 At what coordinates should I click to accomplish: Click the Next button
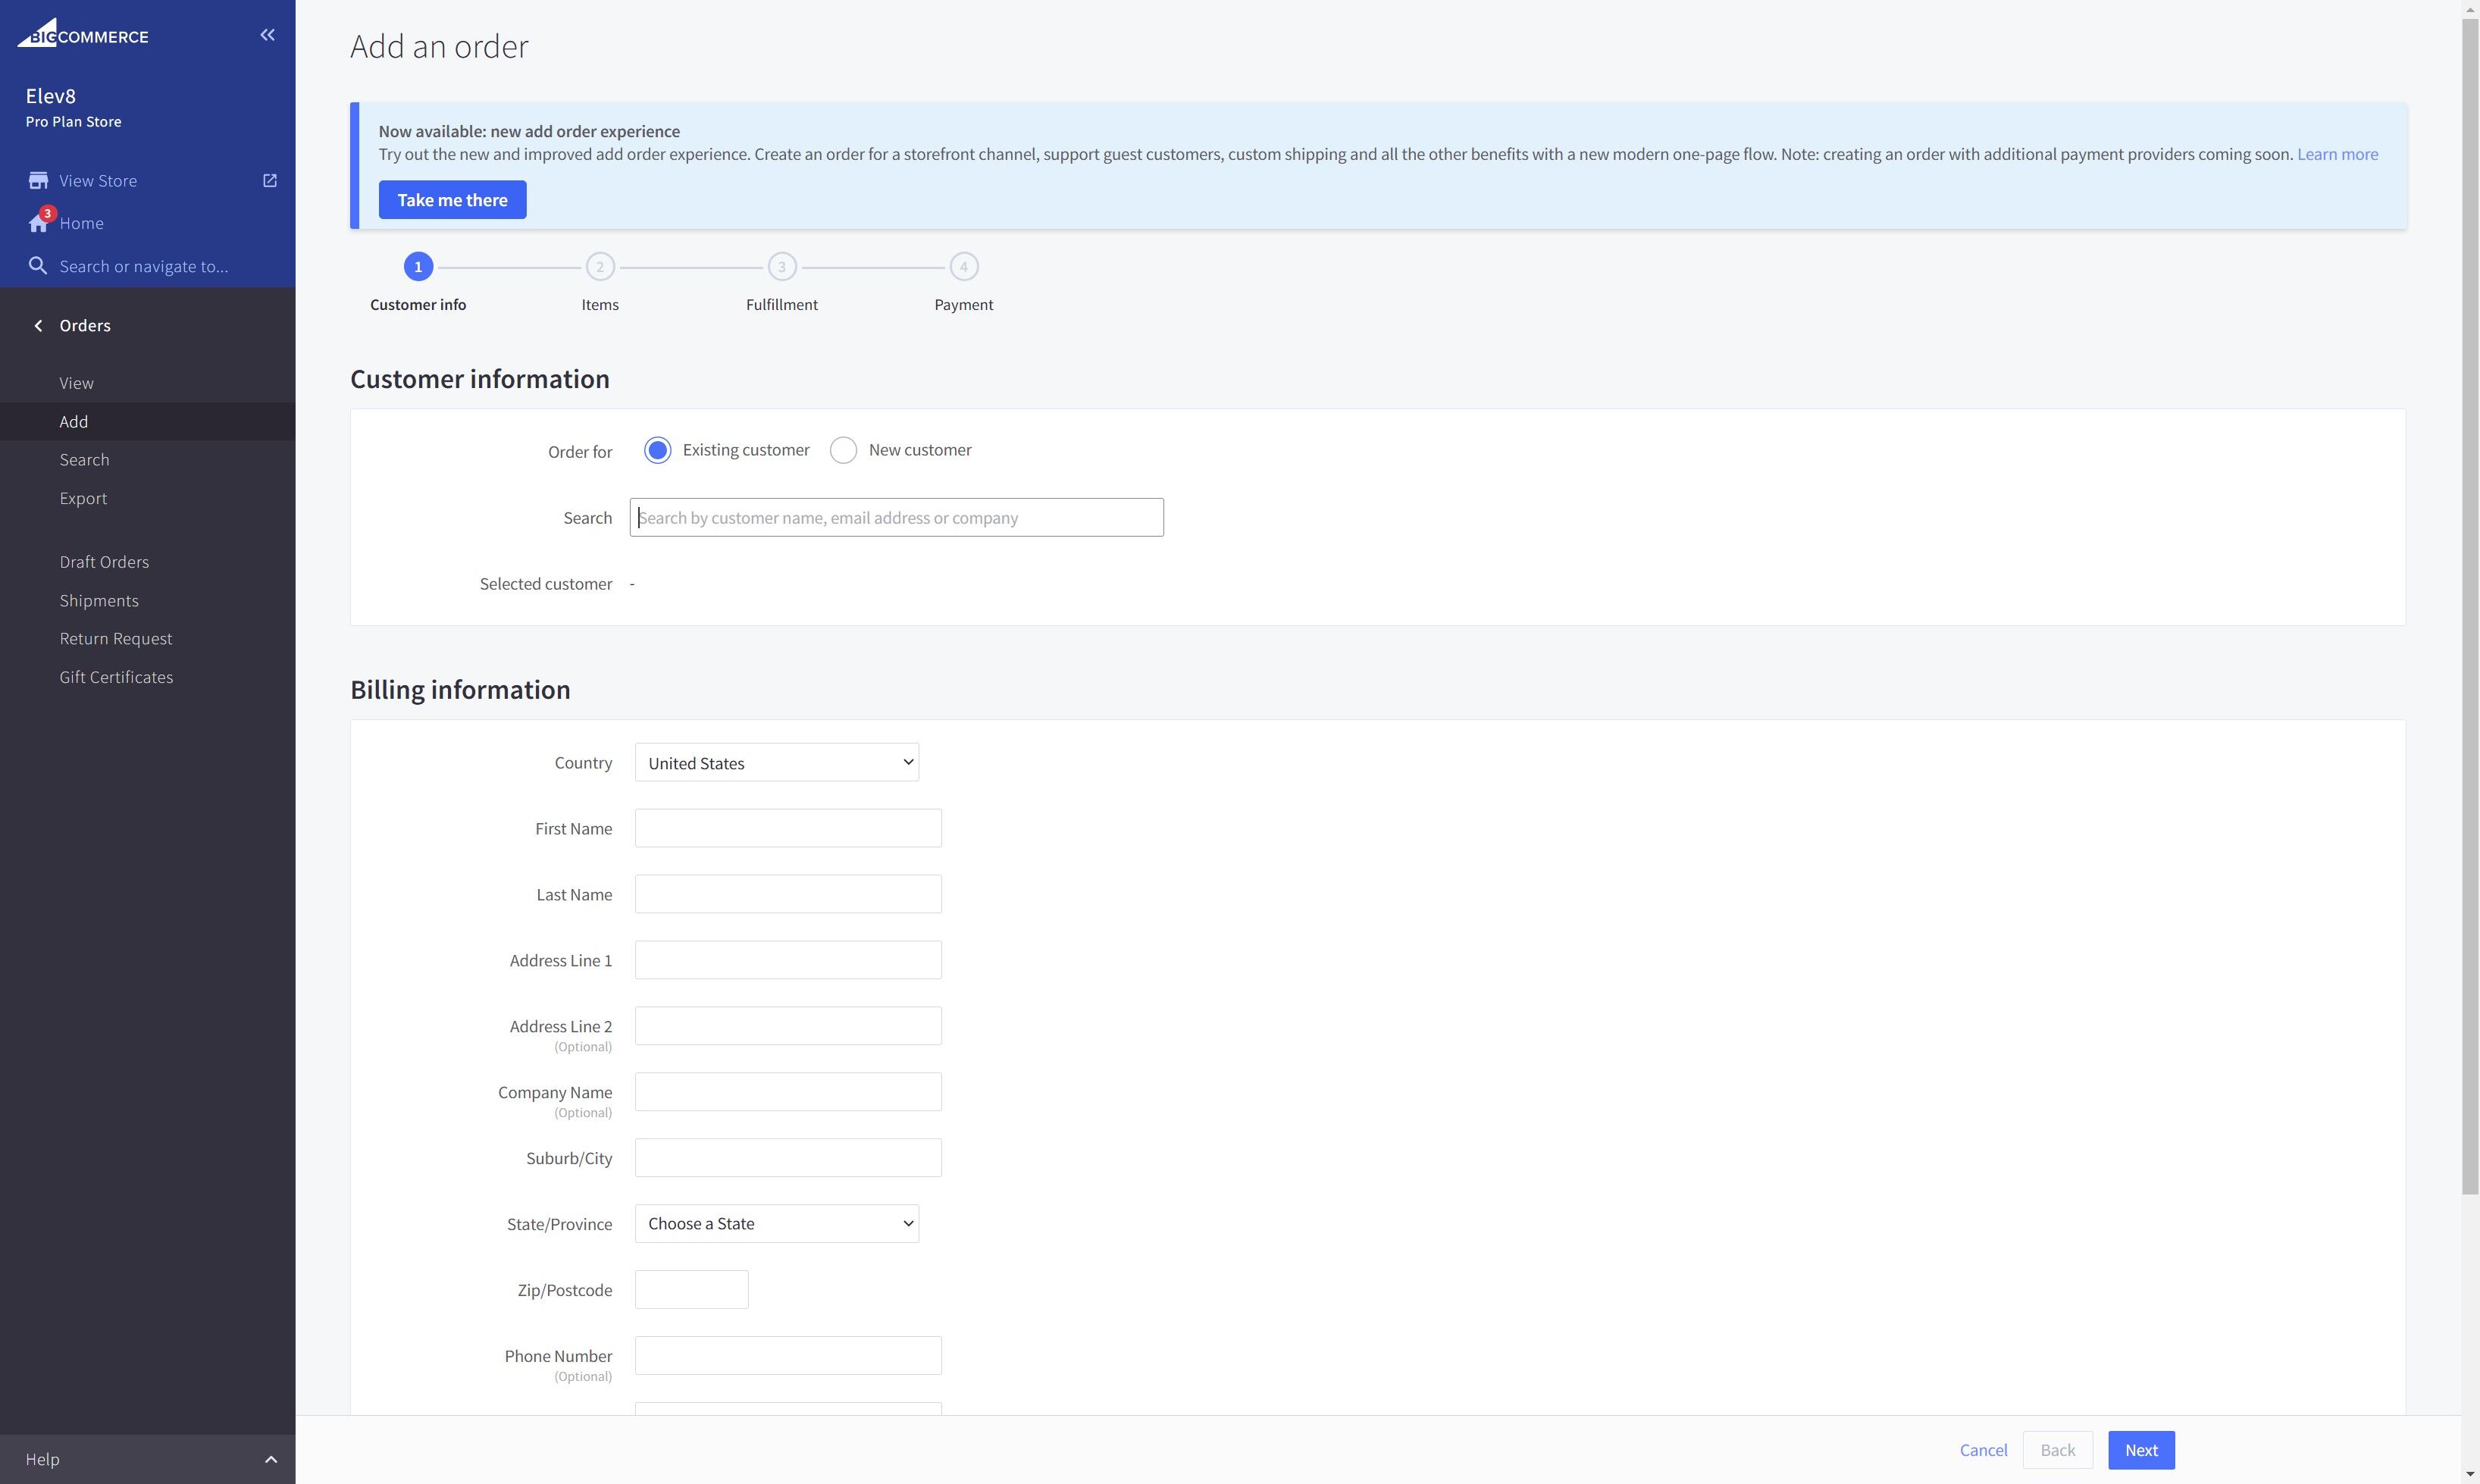[x=2141, y=1450]
